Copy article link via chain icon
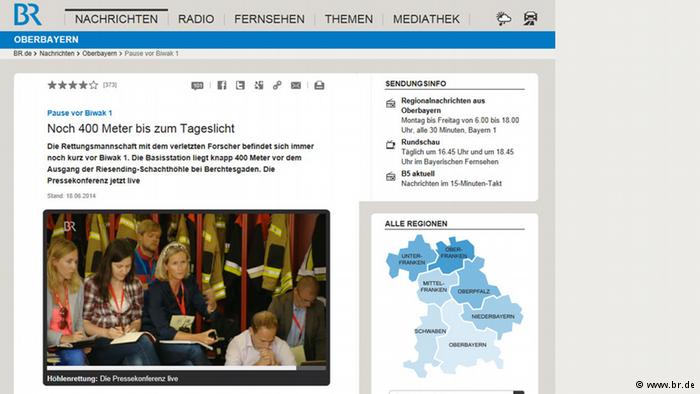The image size is (700, 394). click(x=277, y=85)
